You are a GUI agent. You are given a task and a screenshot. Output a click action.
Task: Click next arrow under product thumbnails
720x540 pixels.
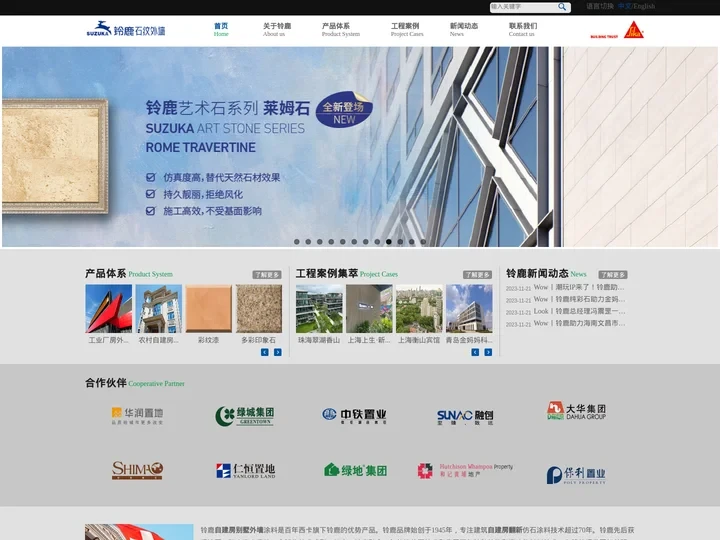[278, 352]
